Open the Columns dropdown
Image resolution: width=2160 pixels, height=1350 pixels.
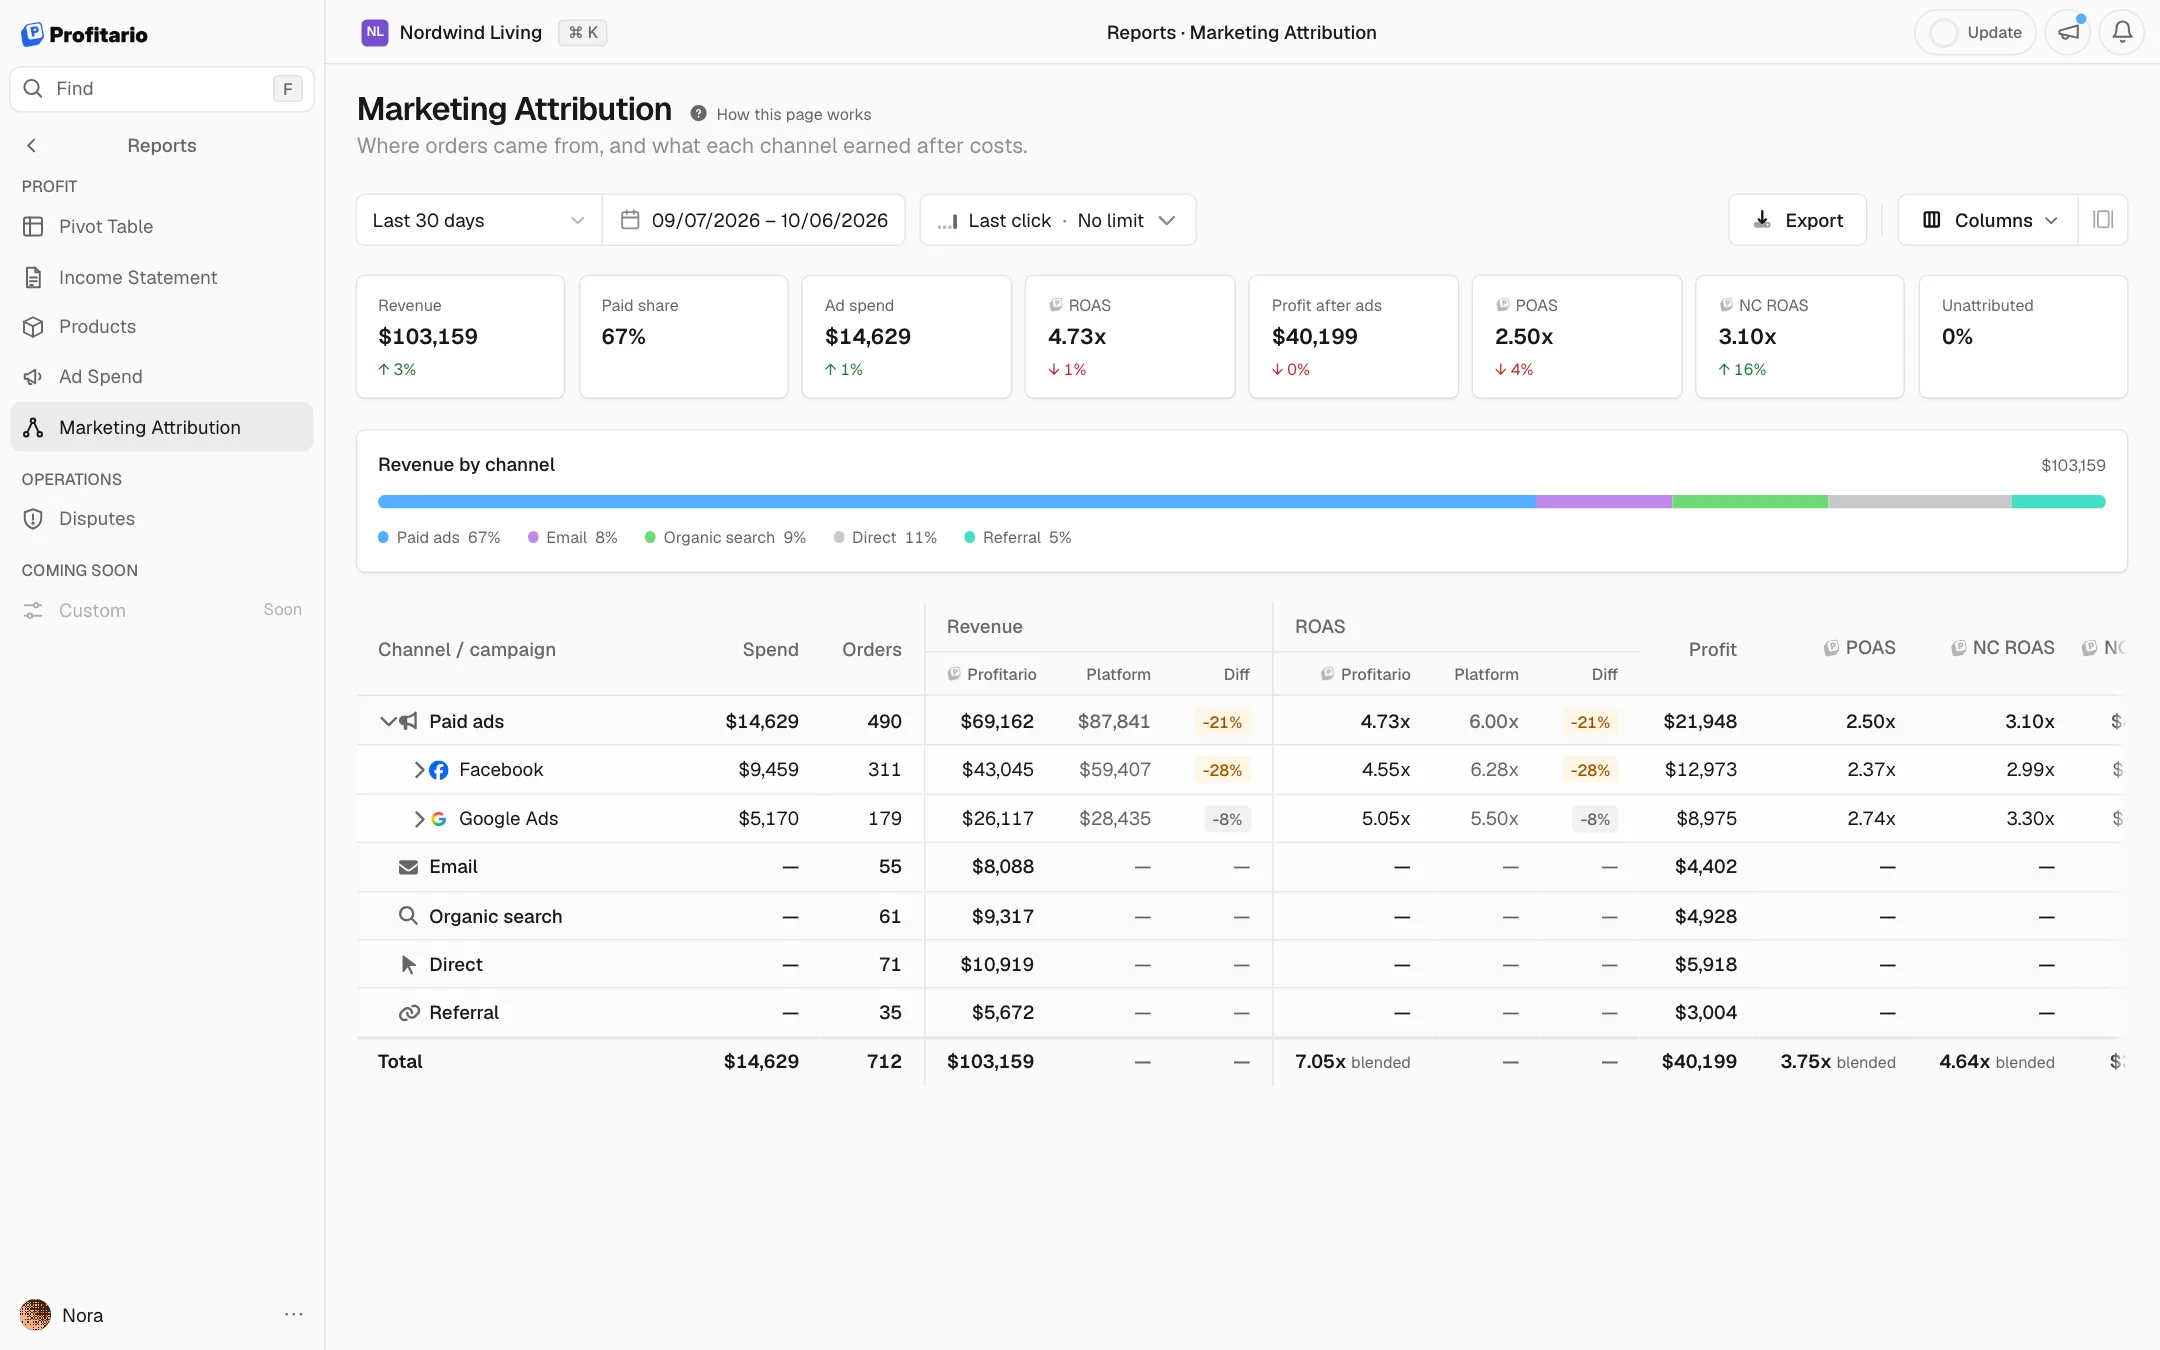pyautogui.click(x=1988, y=220)
